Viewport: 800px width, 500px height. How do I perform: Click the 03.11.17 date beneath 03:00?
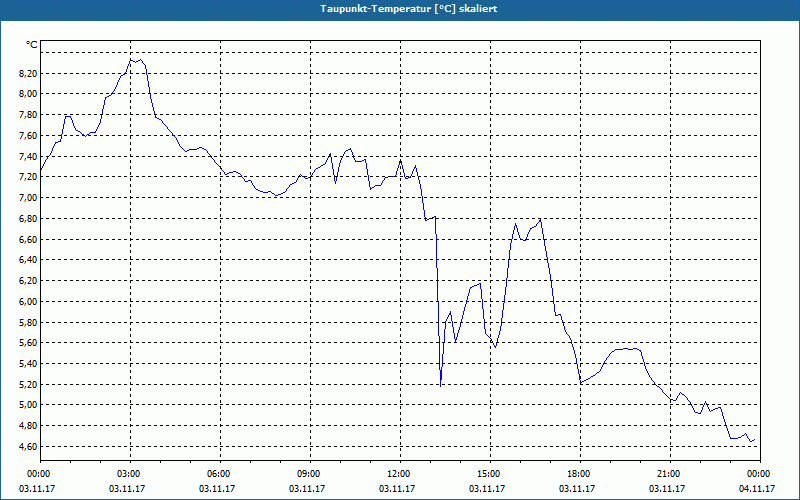(x=127, y=489)
